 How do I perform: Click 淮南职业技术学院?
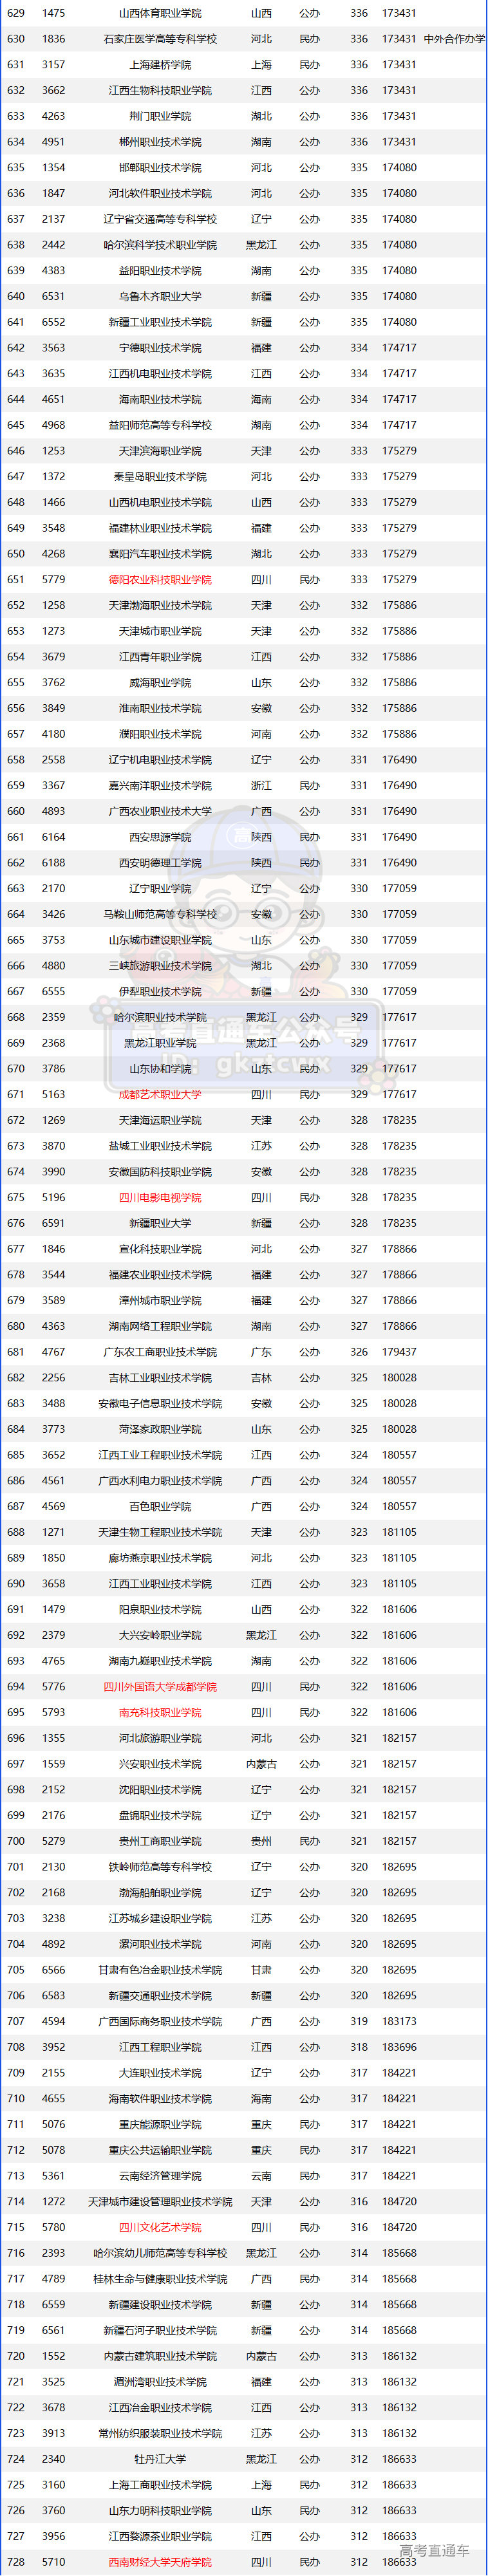160,708
